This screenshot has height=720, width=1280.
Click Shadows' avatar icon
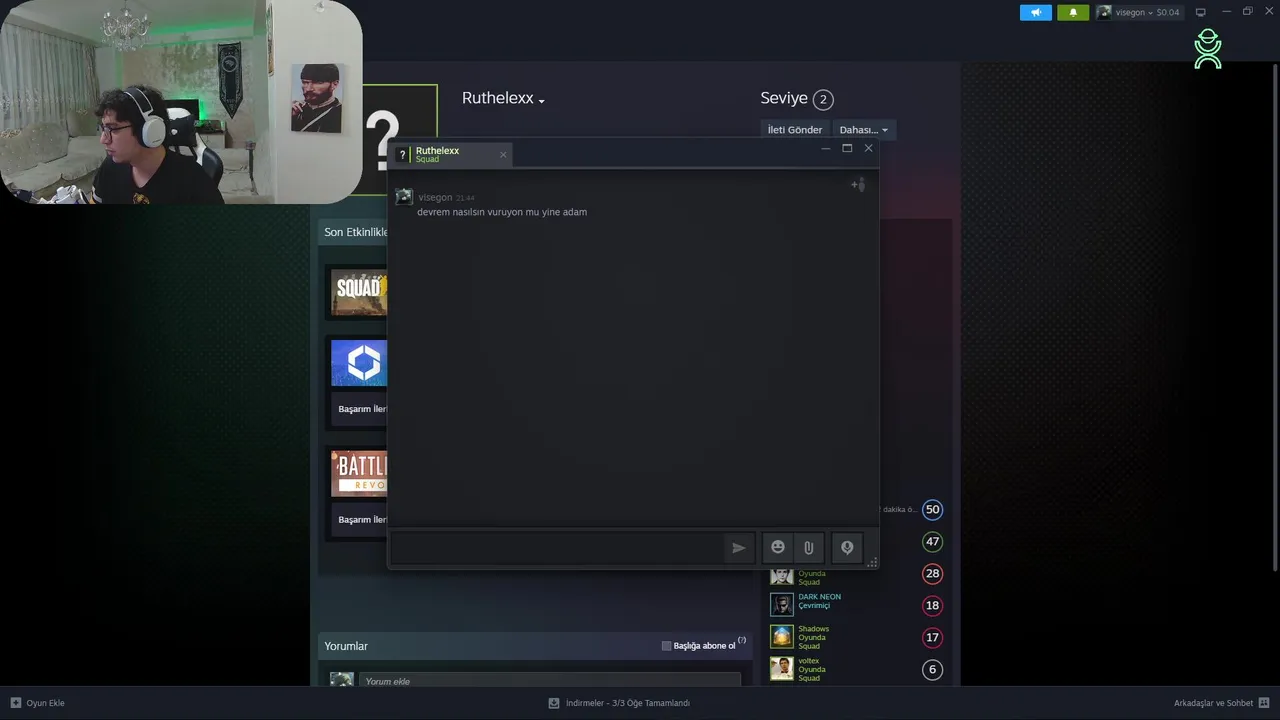[x=782, y=637]
